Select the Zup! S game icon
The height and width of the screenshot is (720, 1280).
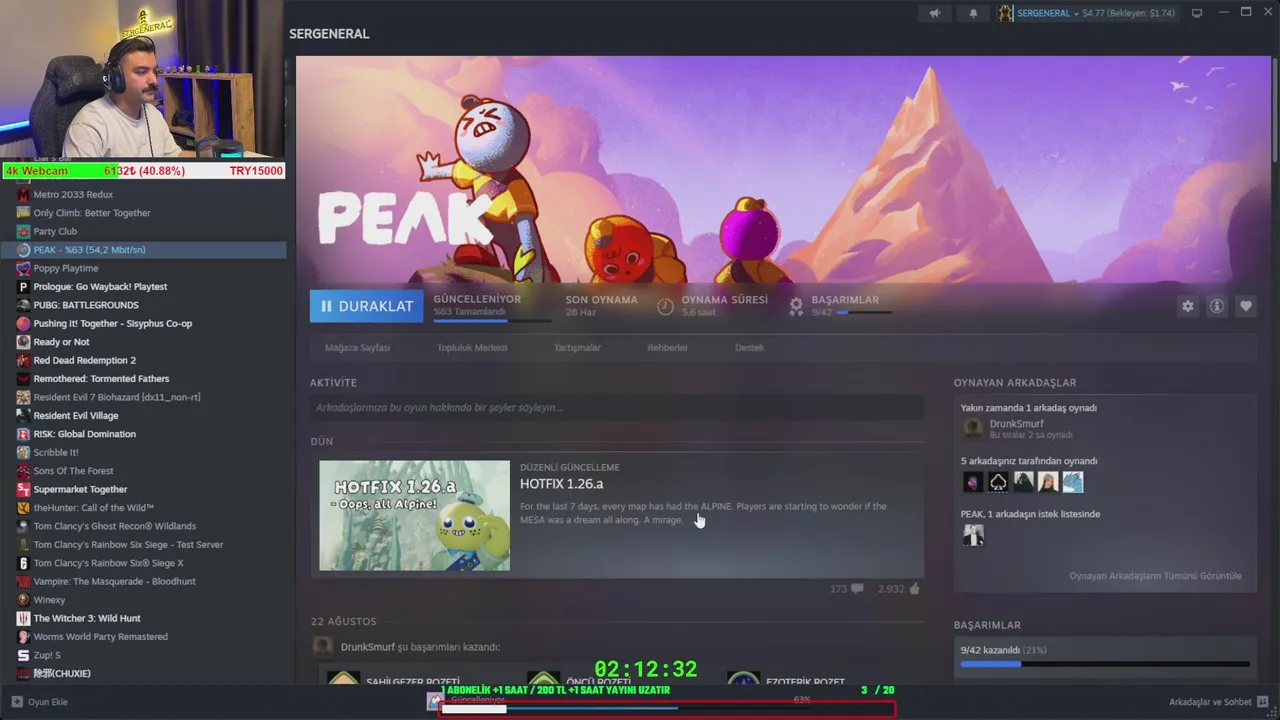click(23, 655)
